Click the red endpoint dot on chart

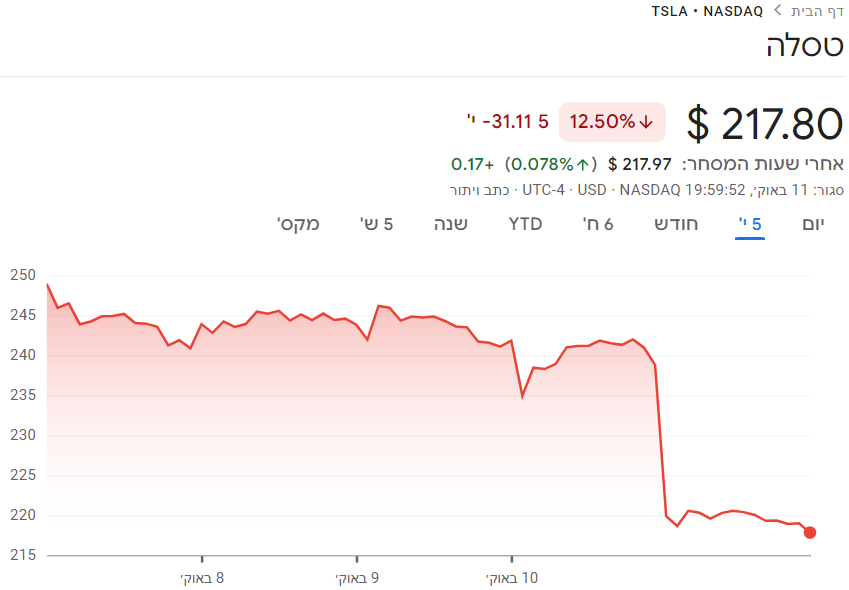coord(809,532)
